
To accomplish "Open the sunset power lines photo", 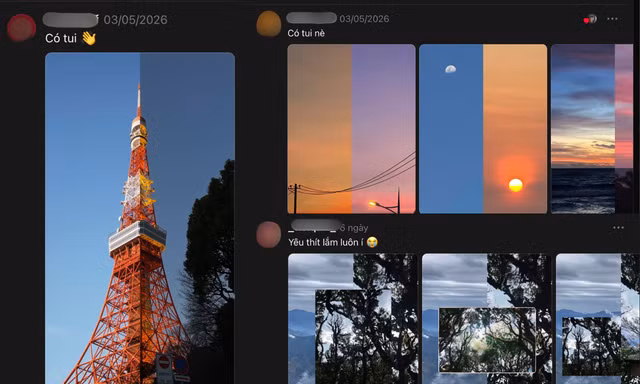I will (351, 129).
